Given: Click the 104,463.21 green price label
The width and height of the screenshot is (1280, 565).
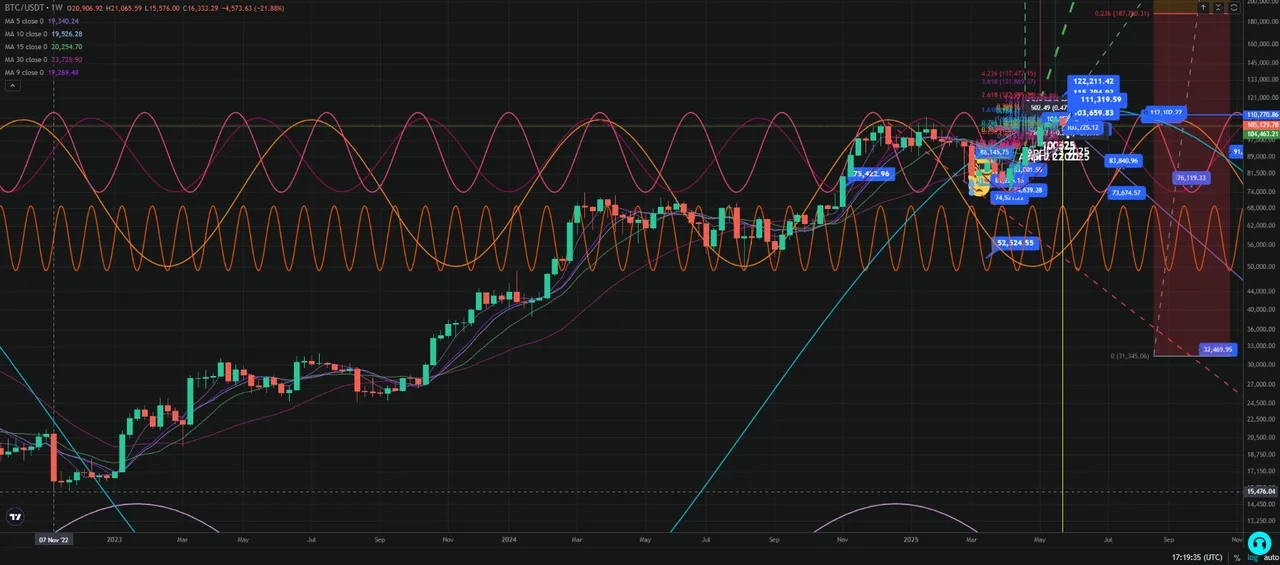Looking at the screenshot, I should [x=1261, y=132].
